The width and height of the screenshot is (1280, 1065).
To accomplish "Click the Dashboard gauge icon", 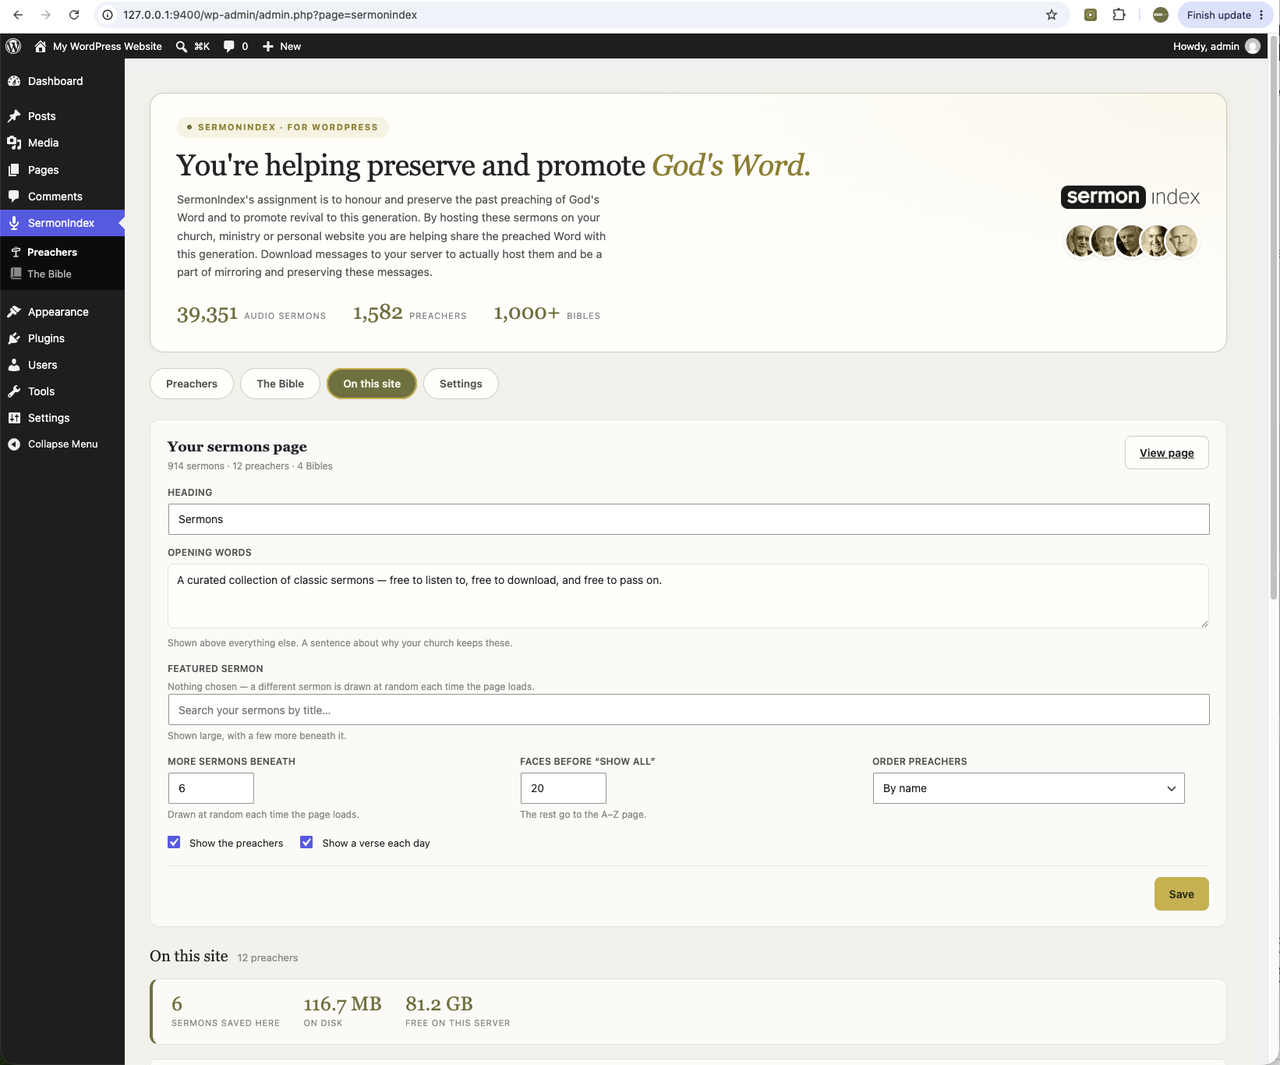I will [x=14, y=81].
